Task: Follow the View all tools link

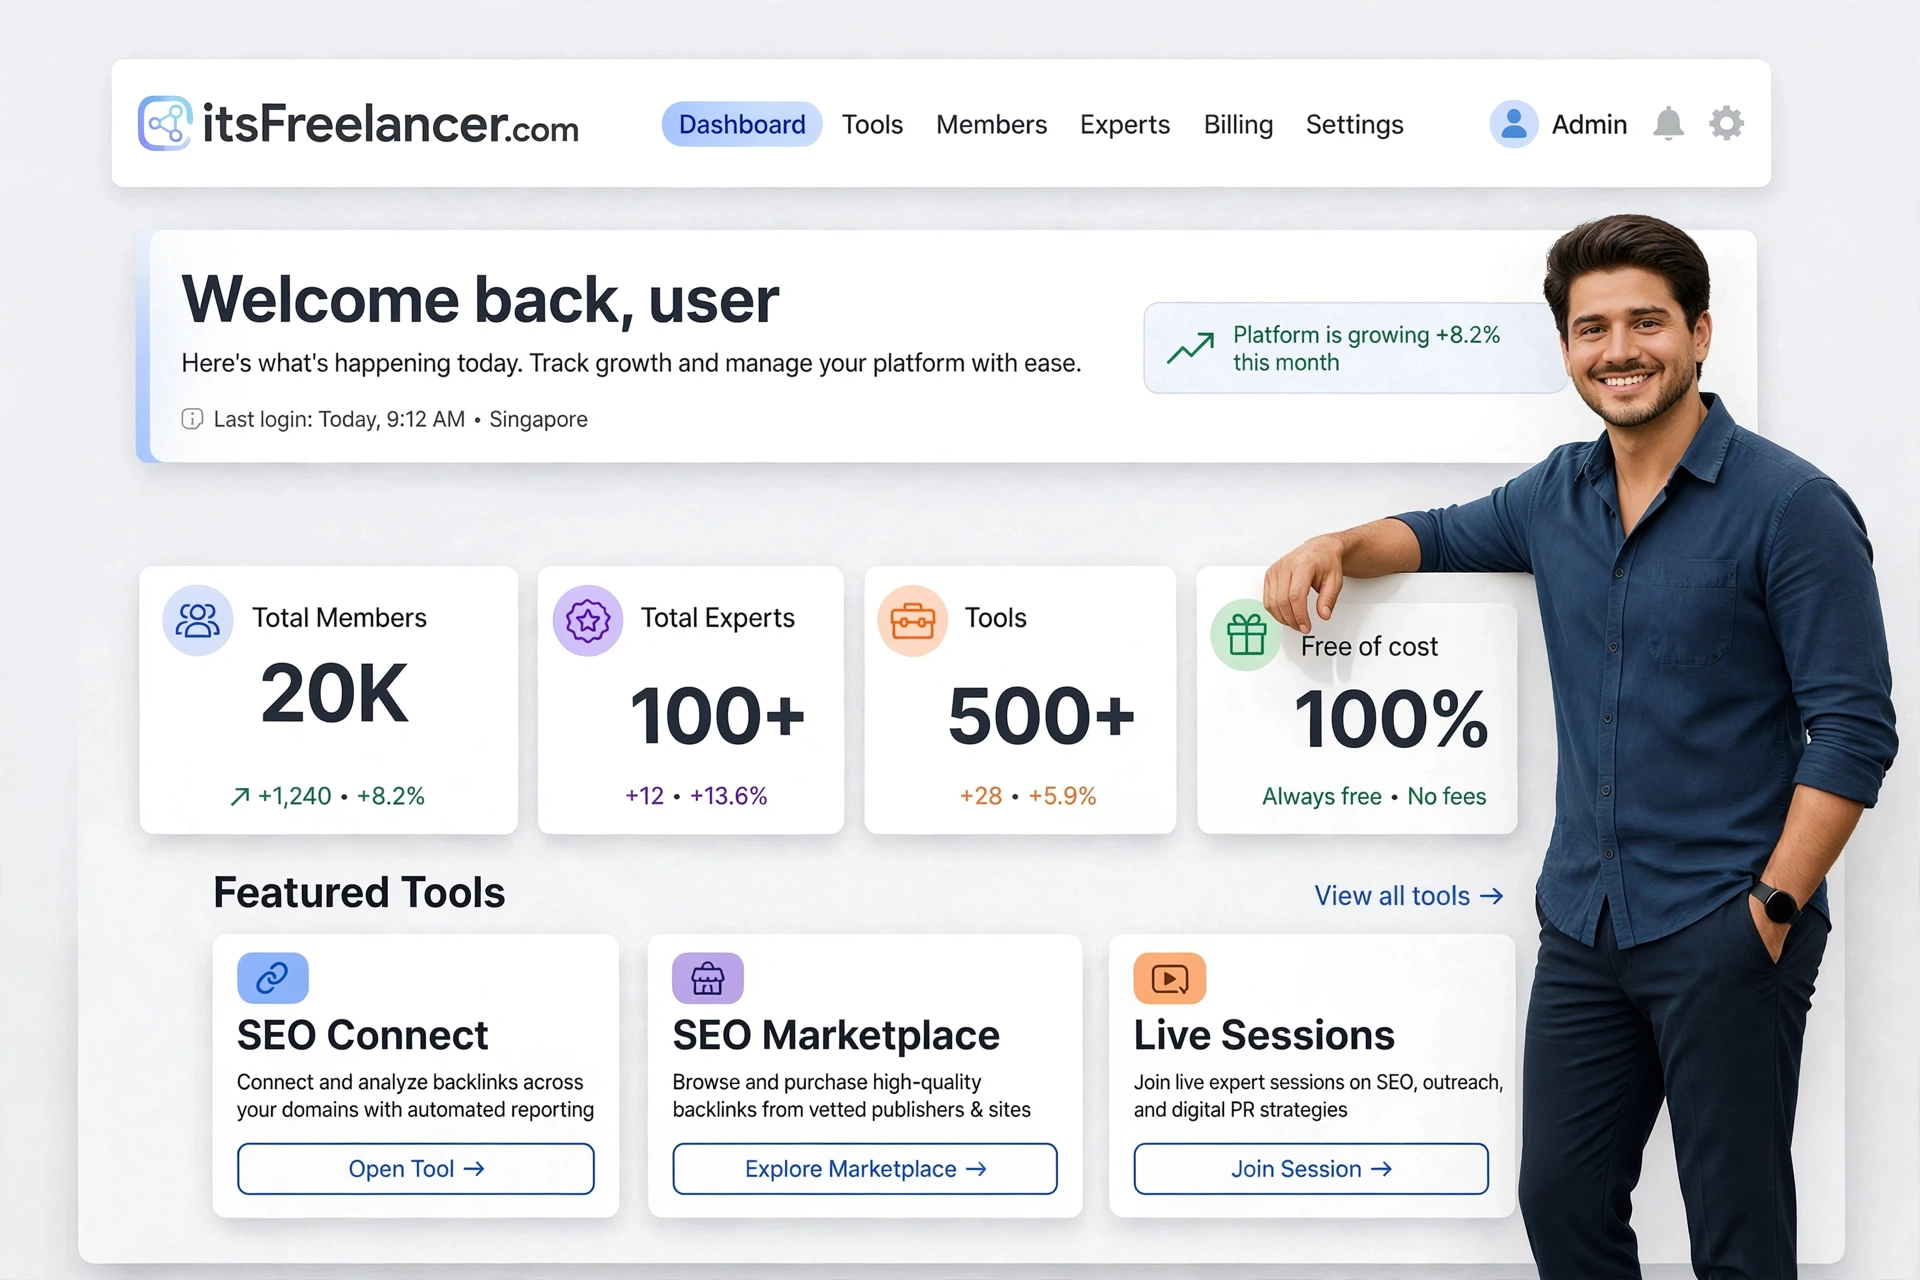Action: click(1409, 896)
